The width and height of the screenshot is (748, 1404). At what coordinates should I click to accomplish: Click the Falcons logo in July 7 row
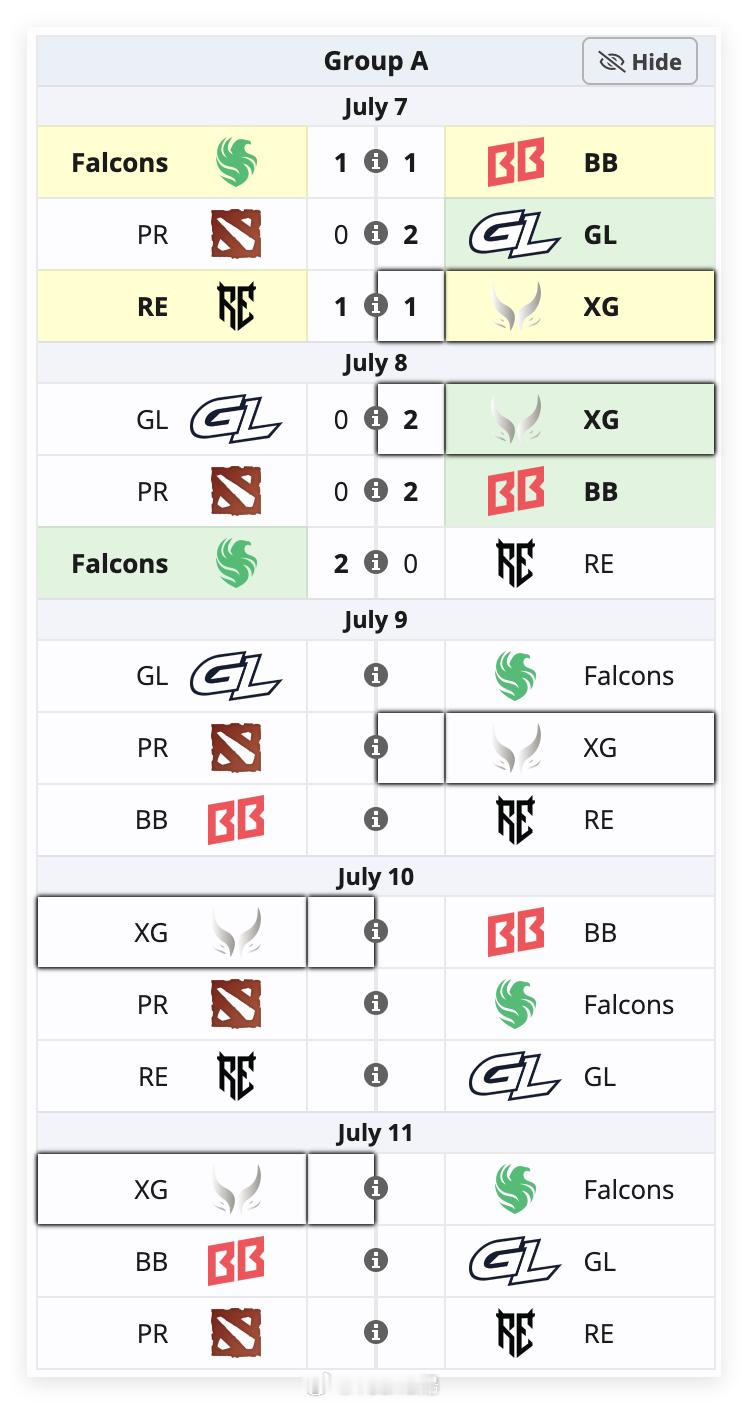(237, 162)
